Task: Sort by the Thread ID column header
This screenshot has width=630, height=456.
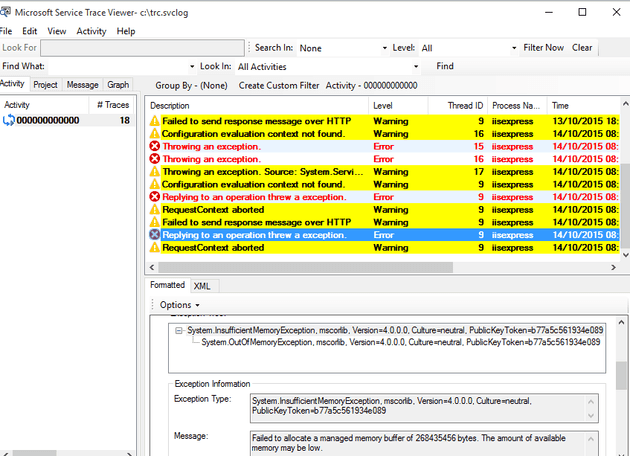Action: point(458,106)
